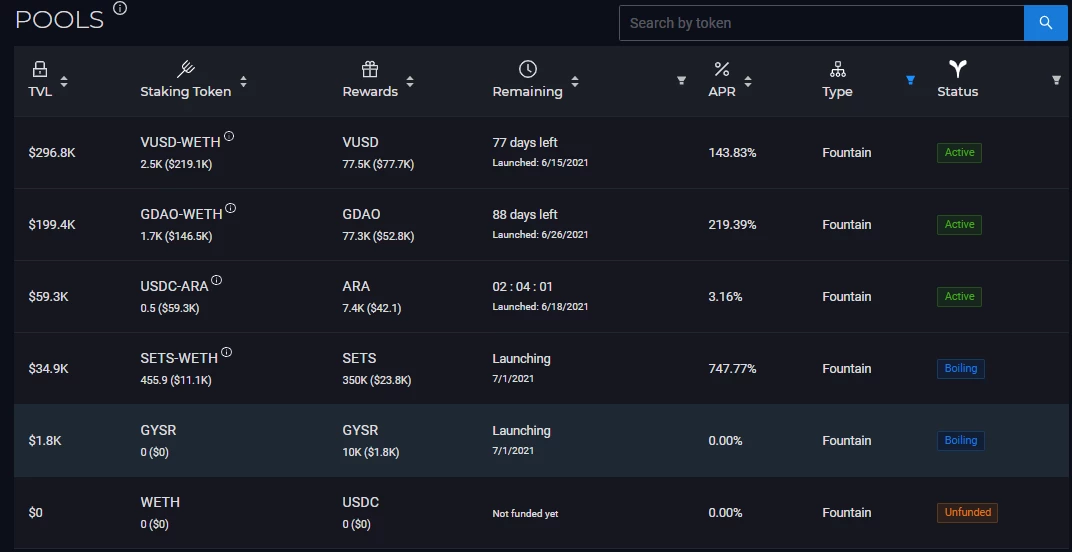Sort by the Rewards column header
The image size is (1072, 552).
click(370, 92)
